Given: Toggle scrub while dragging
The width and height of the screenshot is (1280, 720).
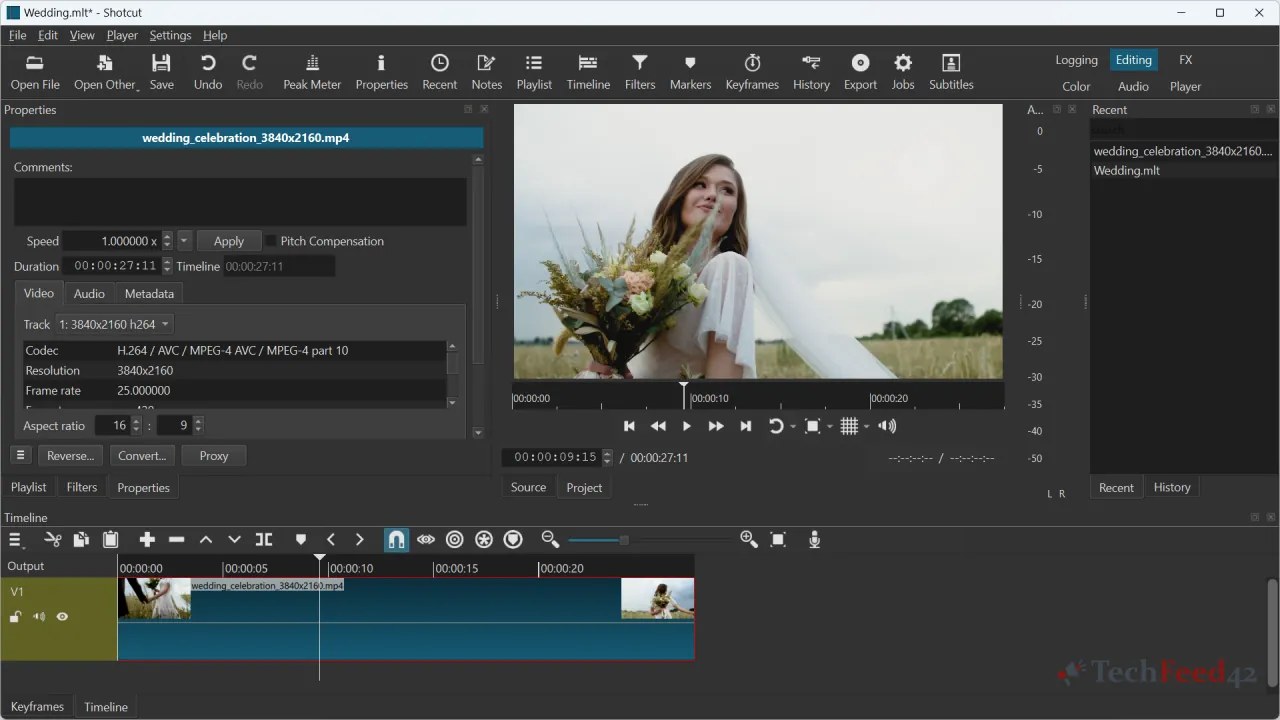Looking at the screenshot, I should coord(426,540).
